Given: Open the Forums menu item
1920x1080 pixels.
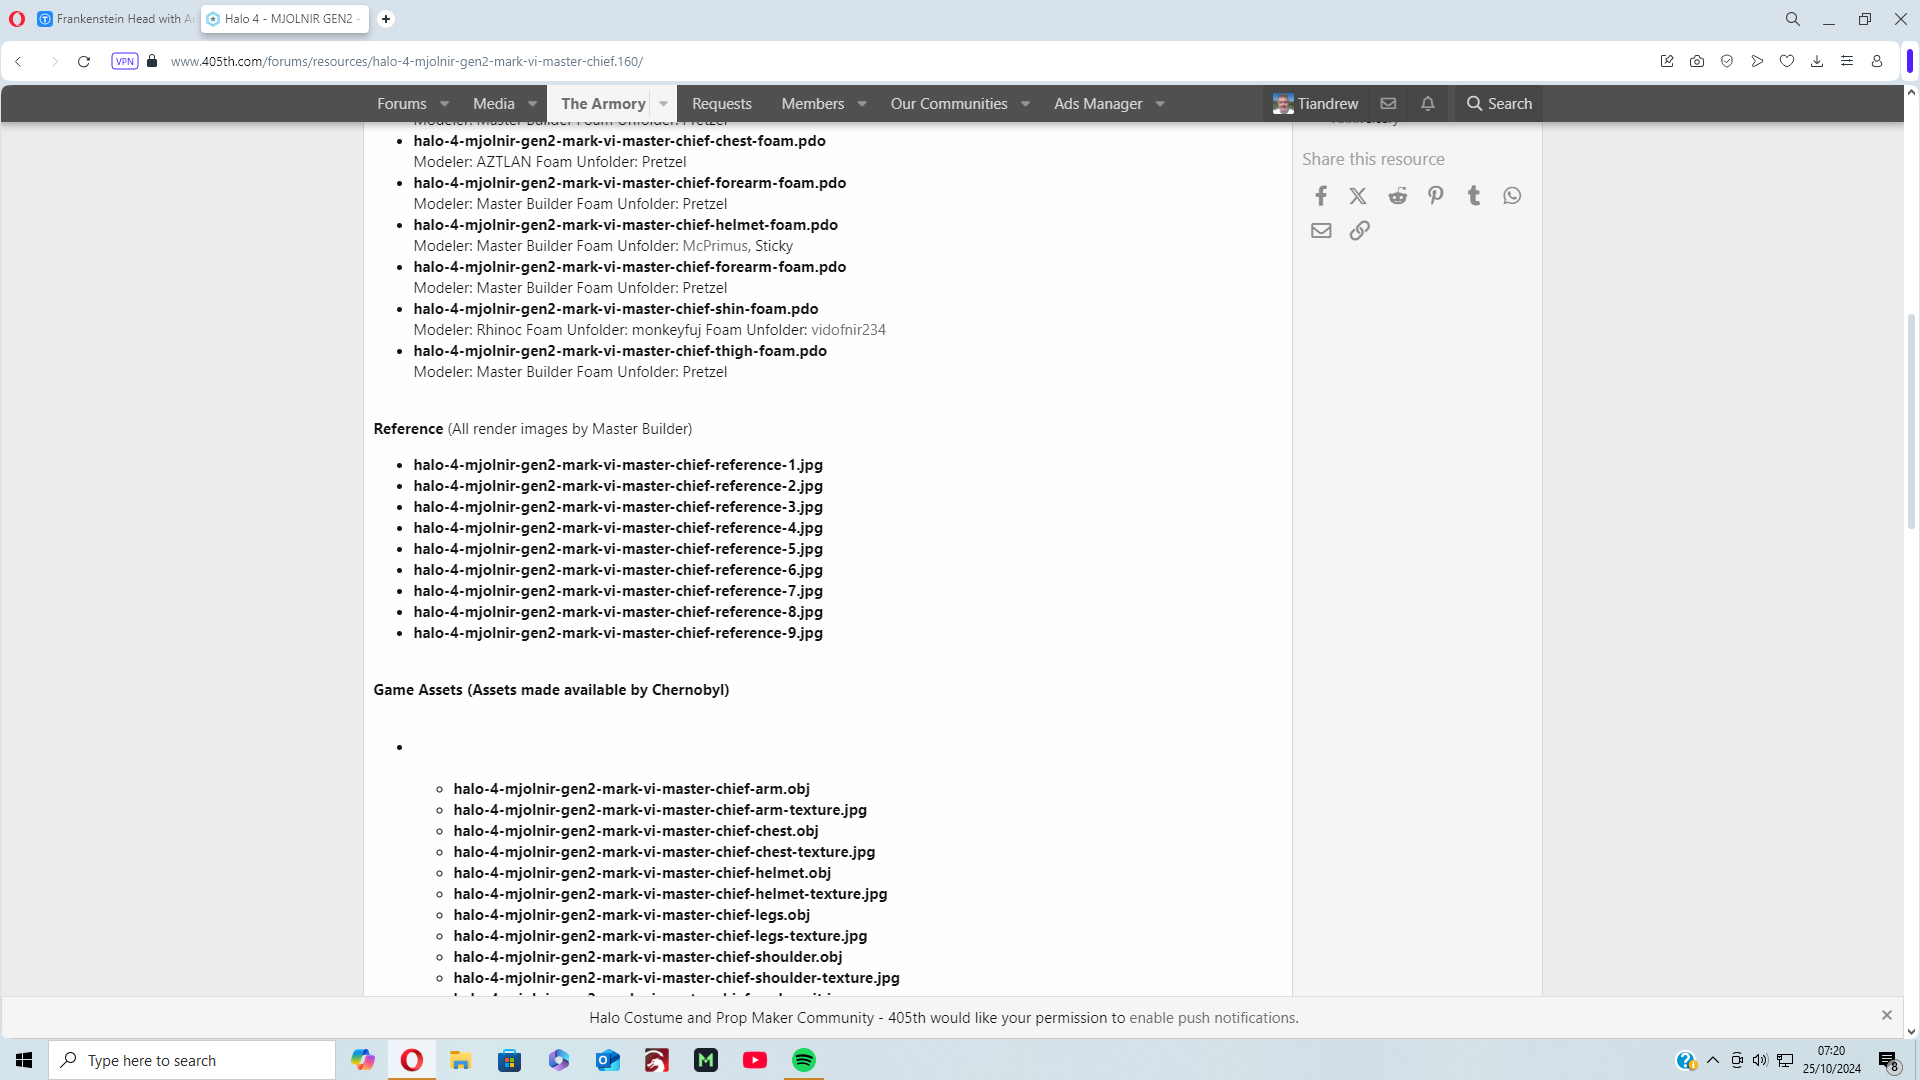Looking at the screenshot, I should pos(402,104).
